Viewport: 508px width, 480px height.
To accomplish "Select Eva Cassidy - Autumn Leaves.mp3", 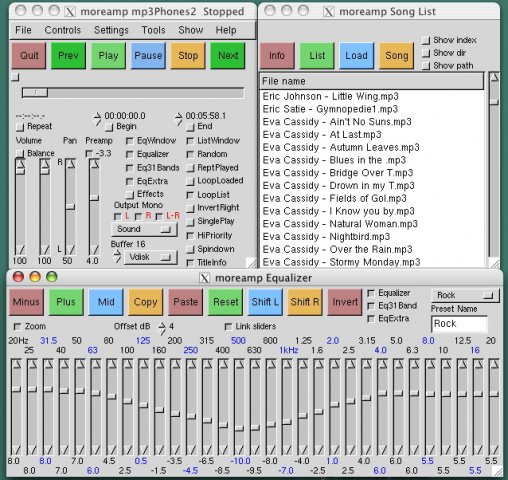I will [x=372, y=147].
